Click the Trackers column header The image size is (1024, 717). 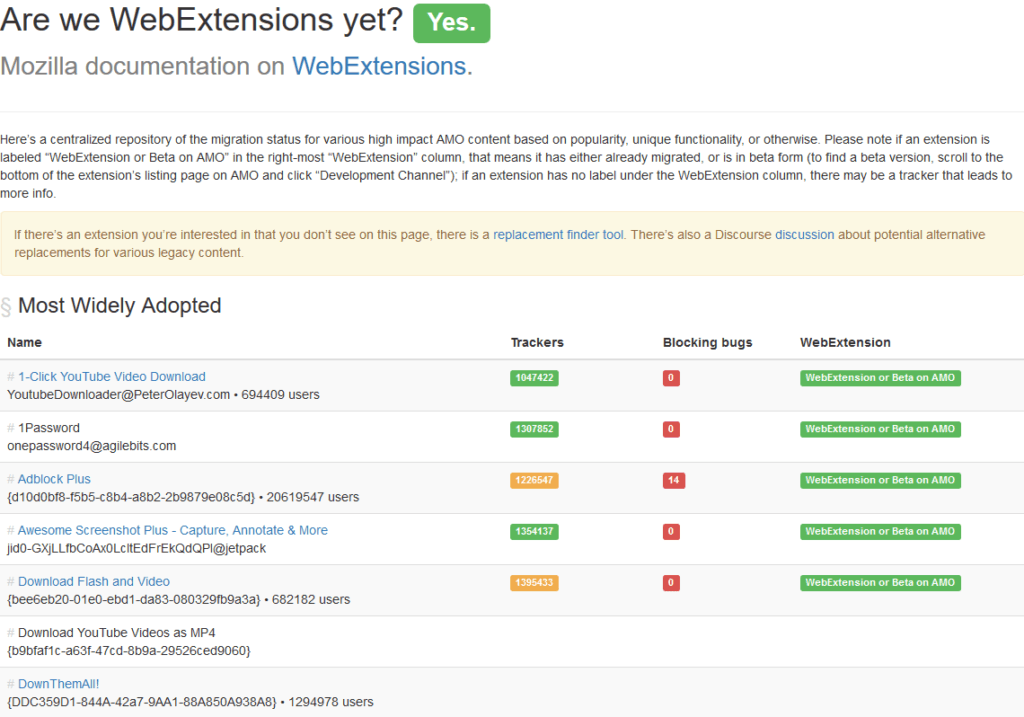[x=537, y=342]
